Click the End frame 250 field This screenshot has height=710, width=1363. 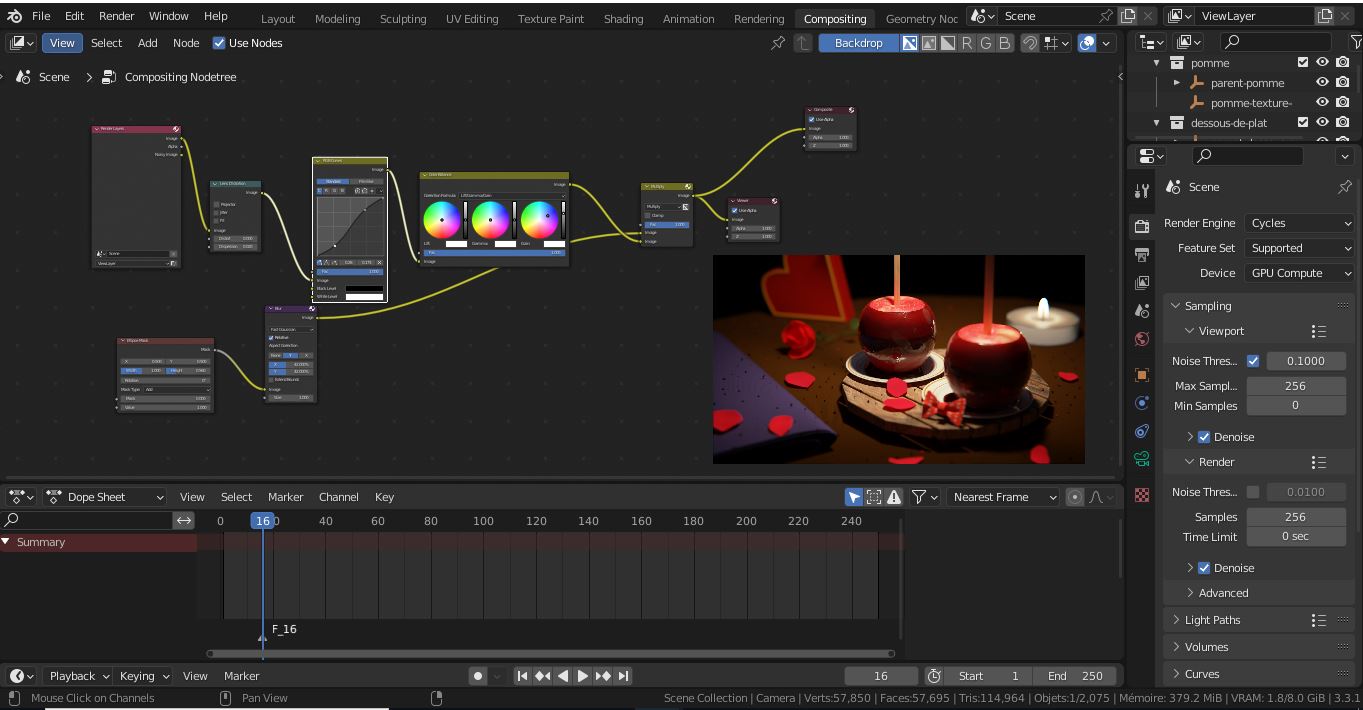point(1075,675)
